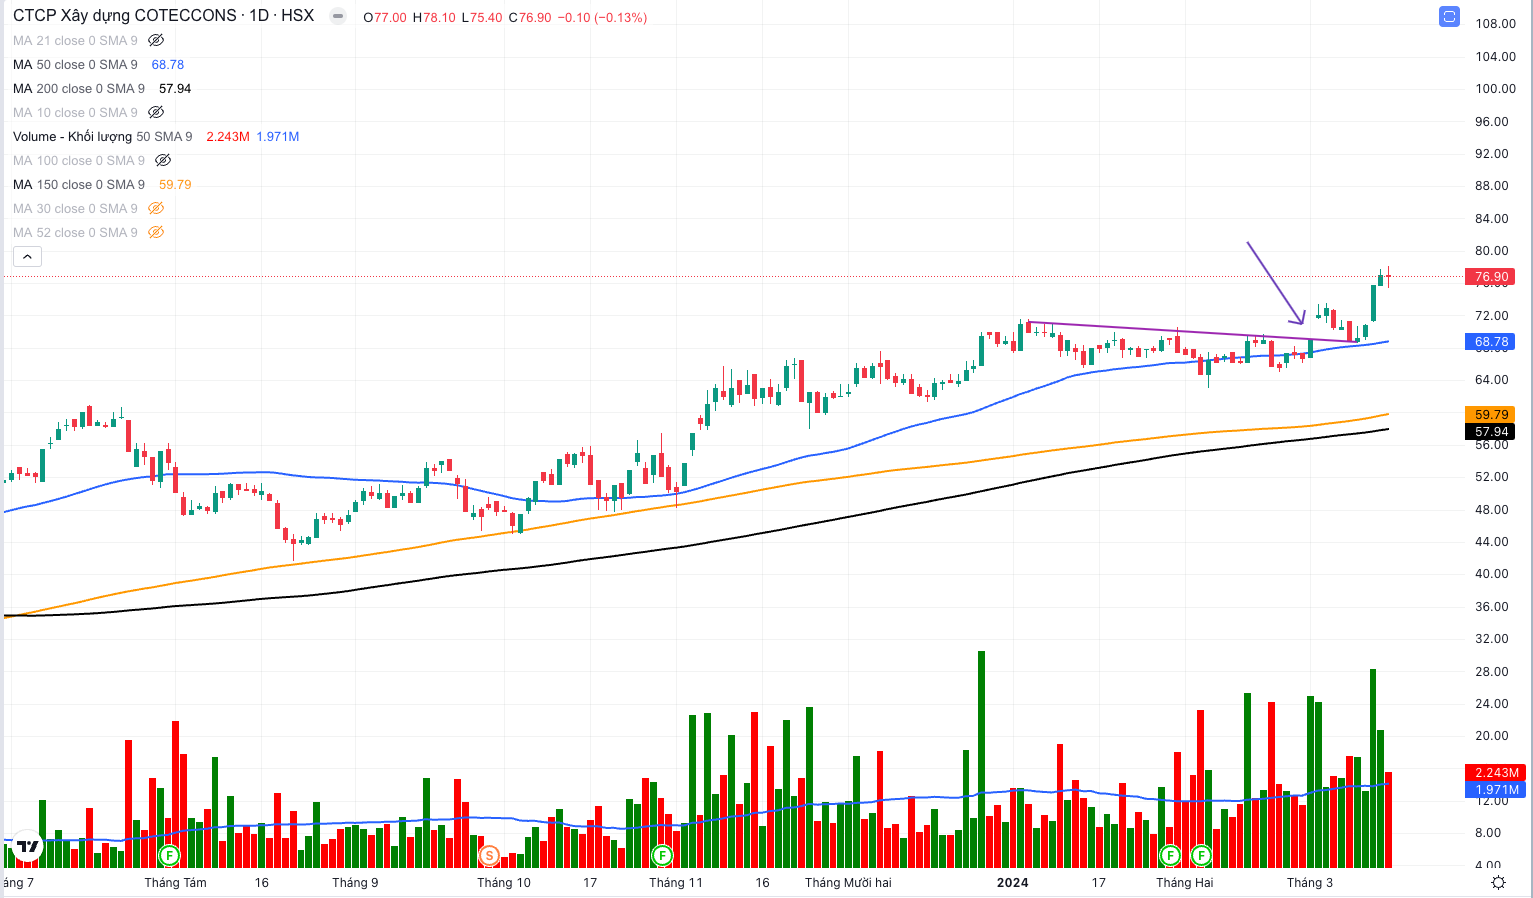Show the hidden MA 10 indicator via eye icon
The width and height of the screenshot is (1533, 898).
tap(156, 113)
